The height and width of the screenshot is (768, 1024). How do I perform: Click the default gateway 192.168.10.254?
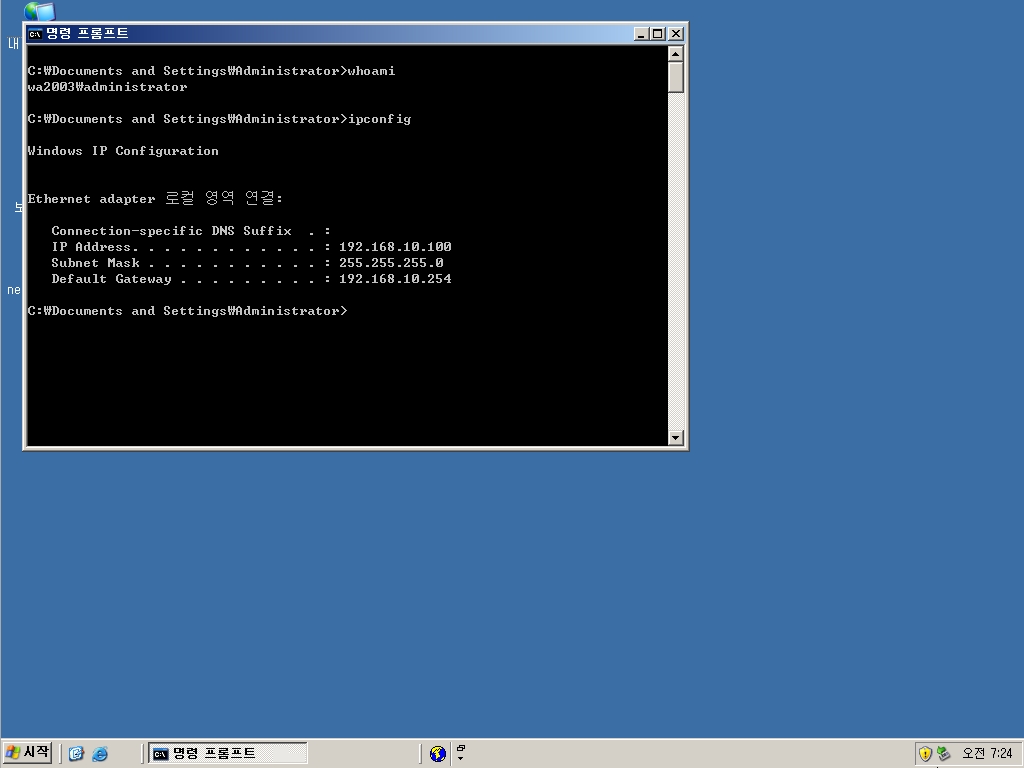pyautogui.click(x=395, y=279)
